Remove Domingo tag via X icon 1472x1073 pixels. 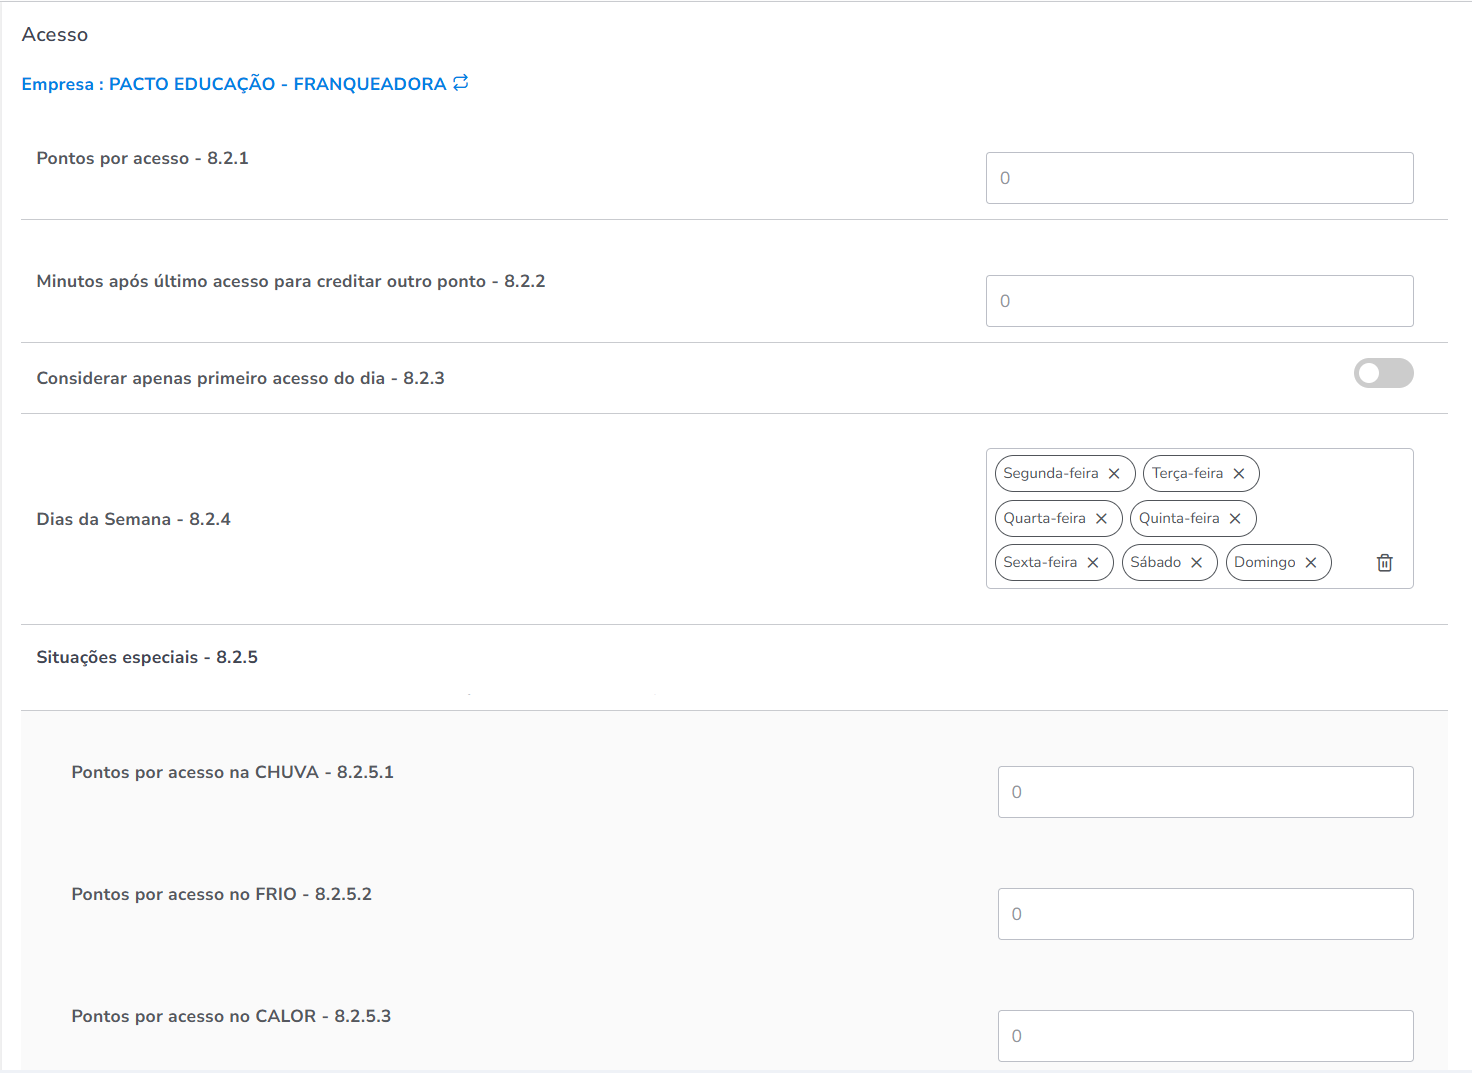click(1311, 563)
